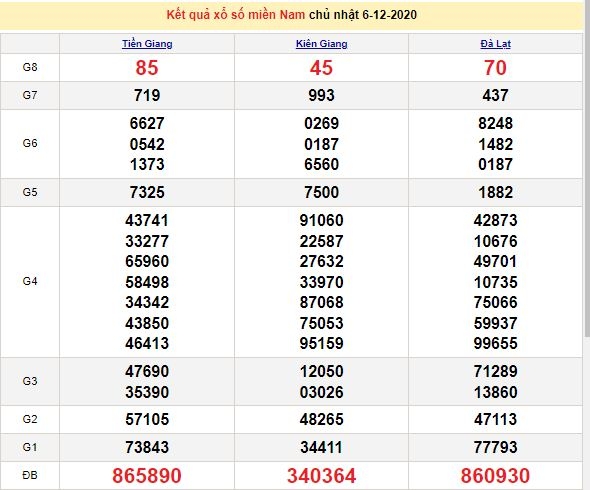Screen dimensions: 590x490
Task: Click the G4 row label
Action: [30, 281]
